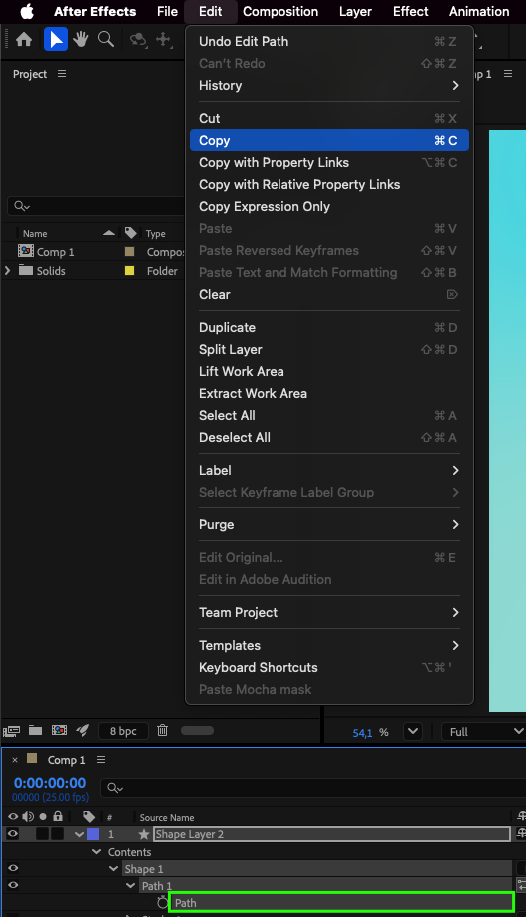
Task: Select the Zoom magnifier tool
Action: pyautogui.click(x=106, y=39)
